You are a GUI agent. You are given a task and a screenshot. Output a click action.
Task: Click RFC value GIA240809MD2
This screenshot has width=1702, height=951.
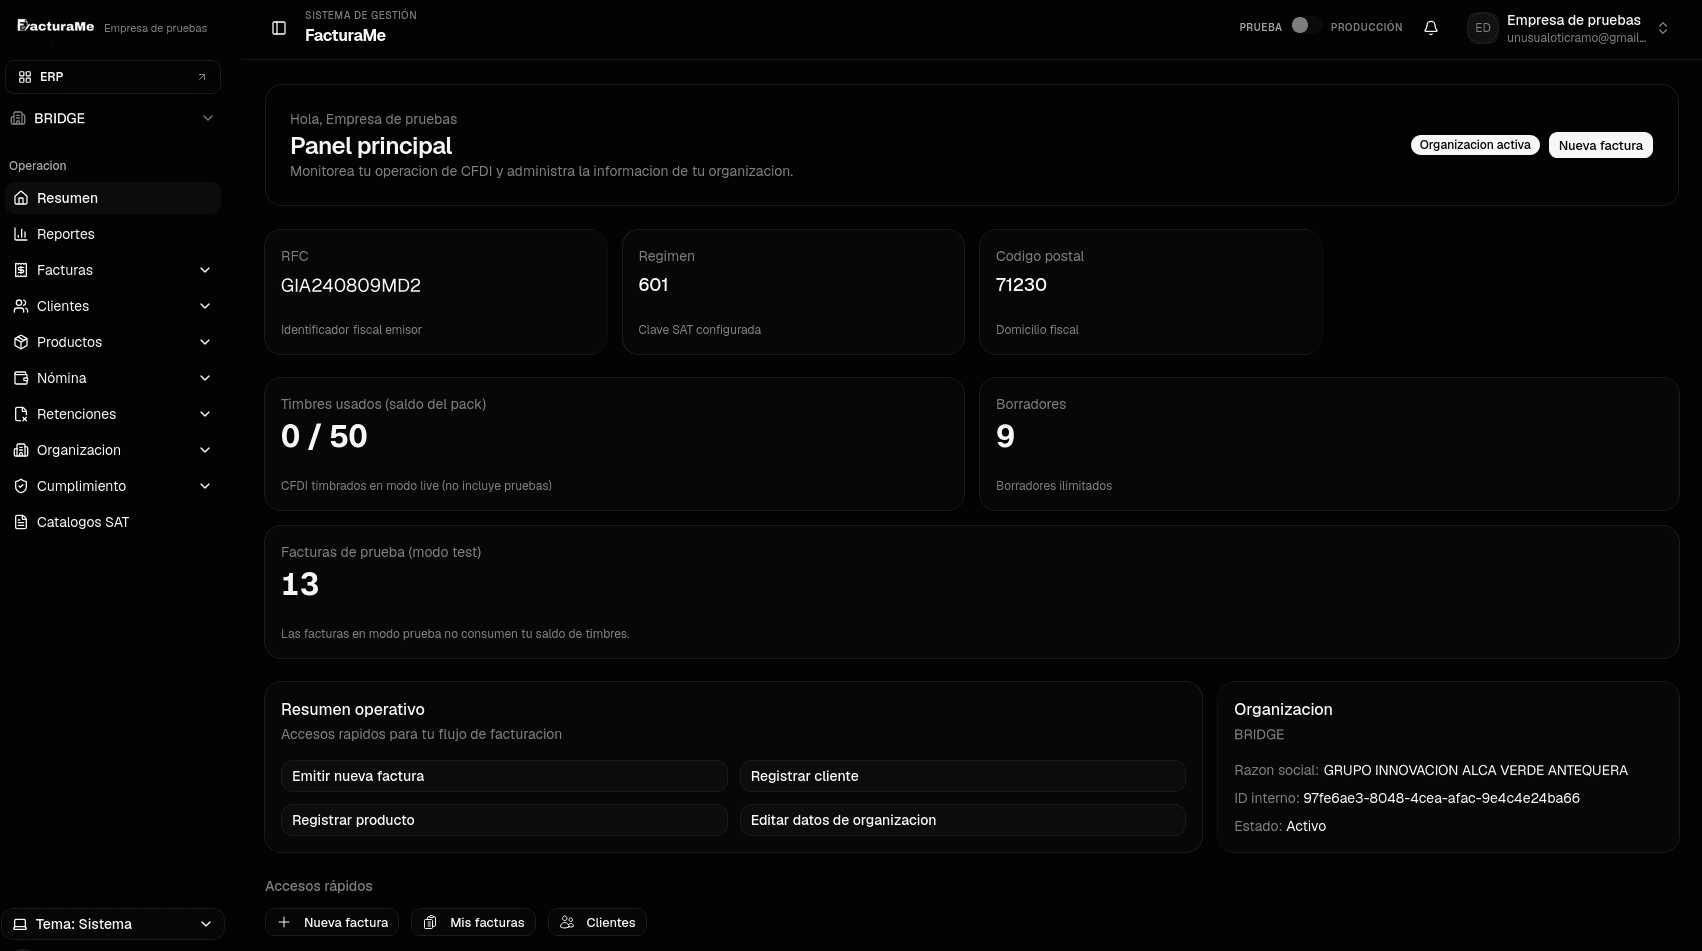click(x=351, y=285)
